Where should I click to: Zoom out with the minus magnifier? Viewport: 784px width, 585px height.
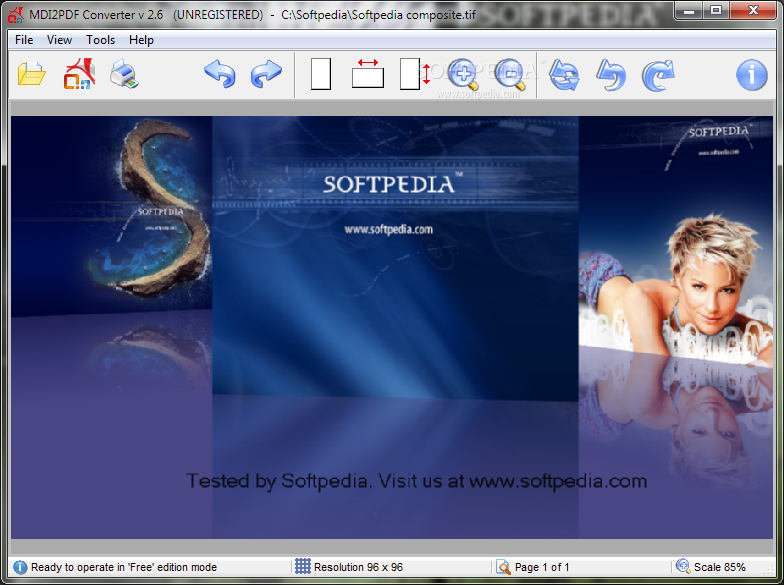[x=510, y=74]
